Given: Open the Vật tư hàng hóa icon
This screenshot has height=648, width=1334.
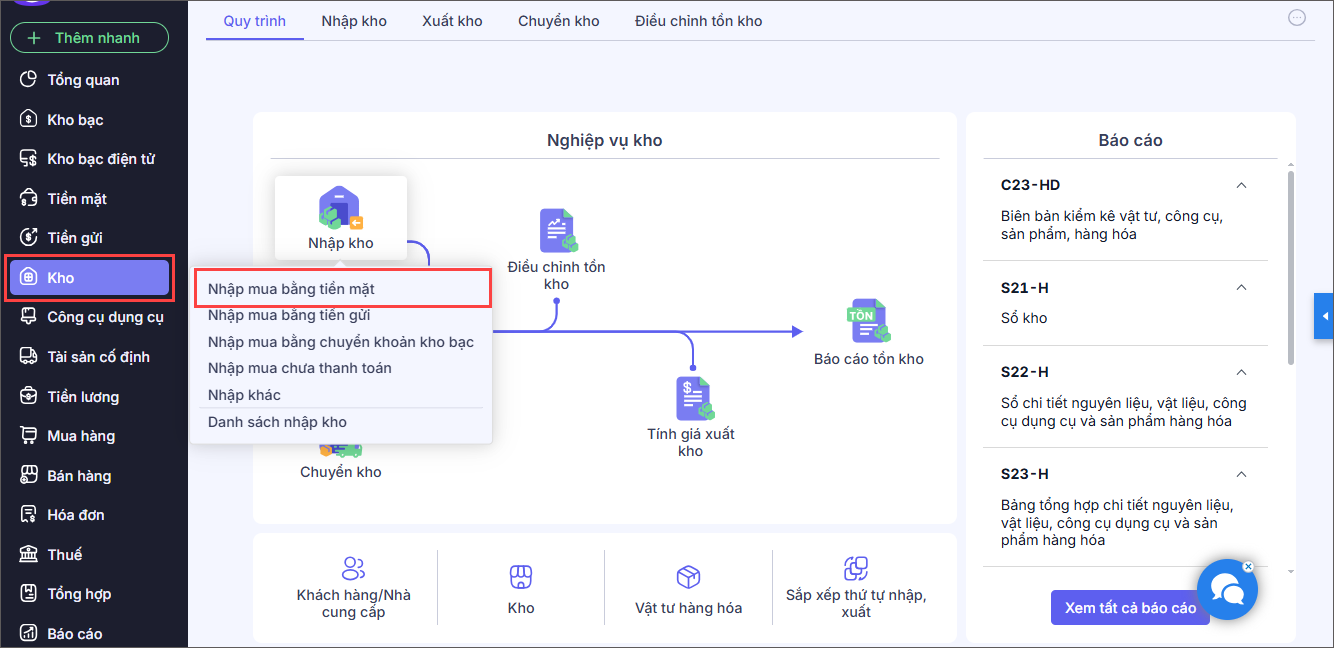Looking at the screenshot, I should [688, 576].
